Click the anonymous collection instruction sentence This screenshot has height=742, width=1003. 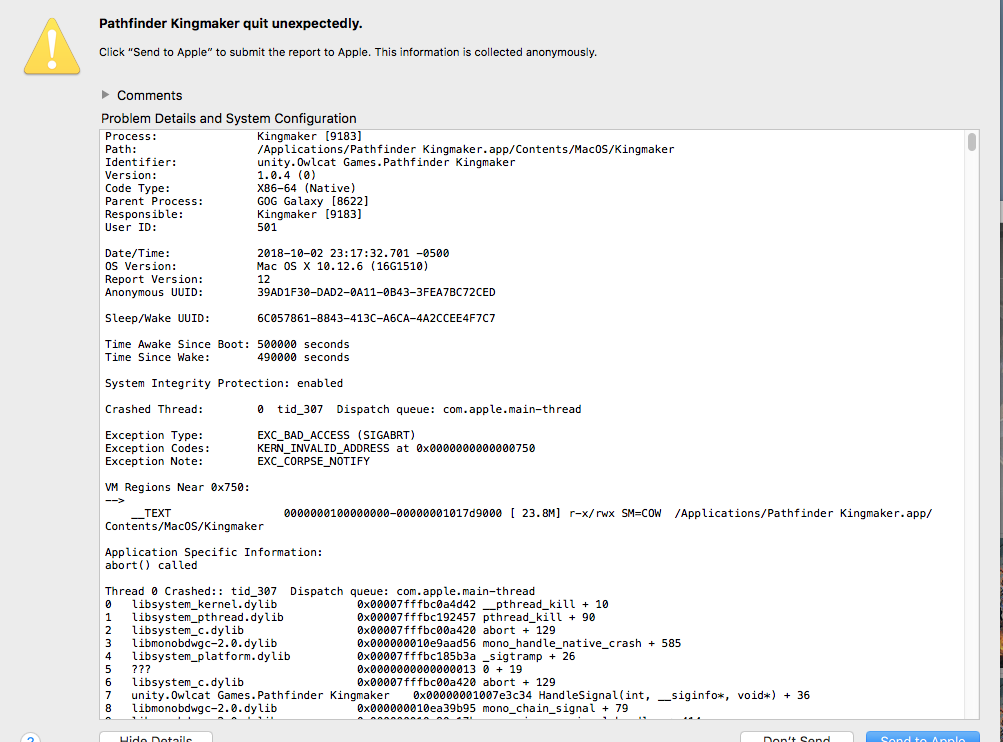[x=348, y=52]
